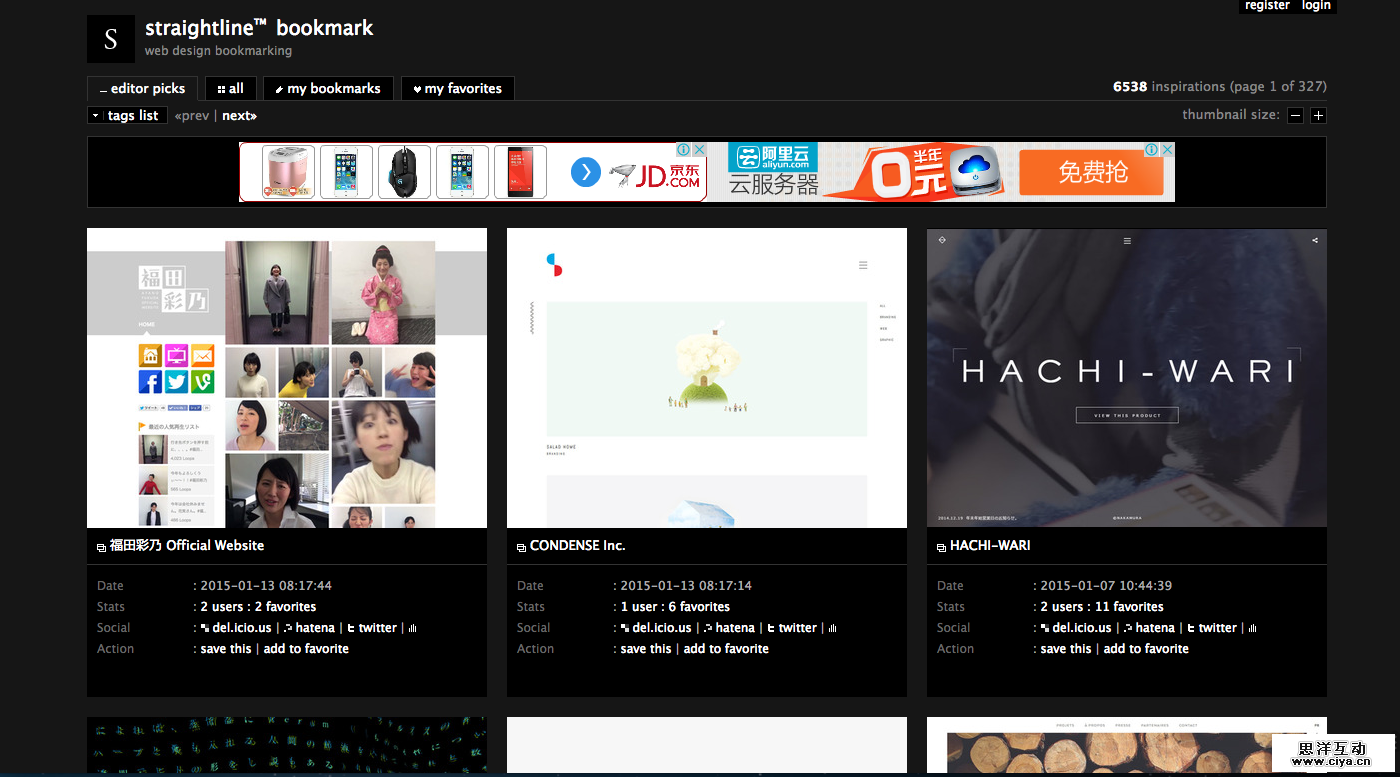Close the JD.com ad with X icon

point(700,150)
